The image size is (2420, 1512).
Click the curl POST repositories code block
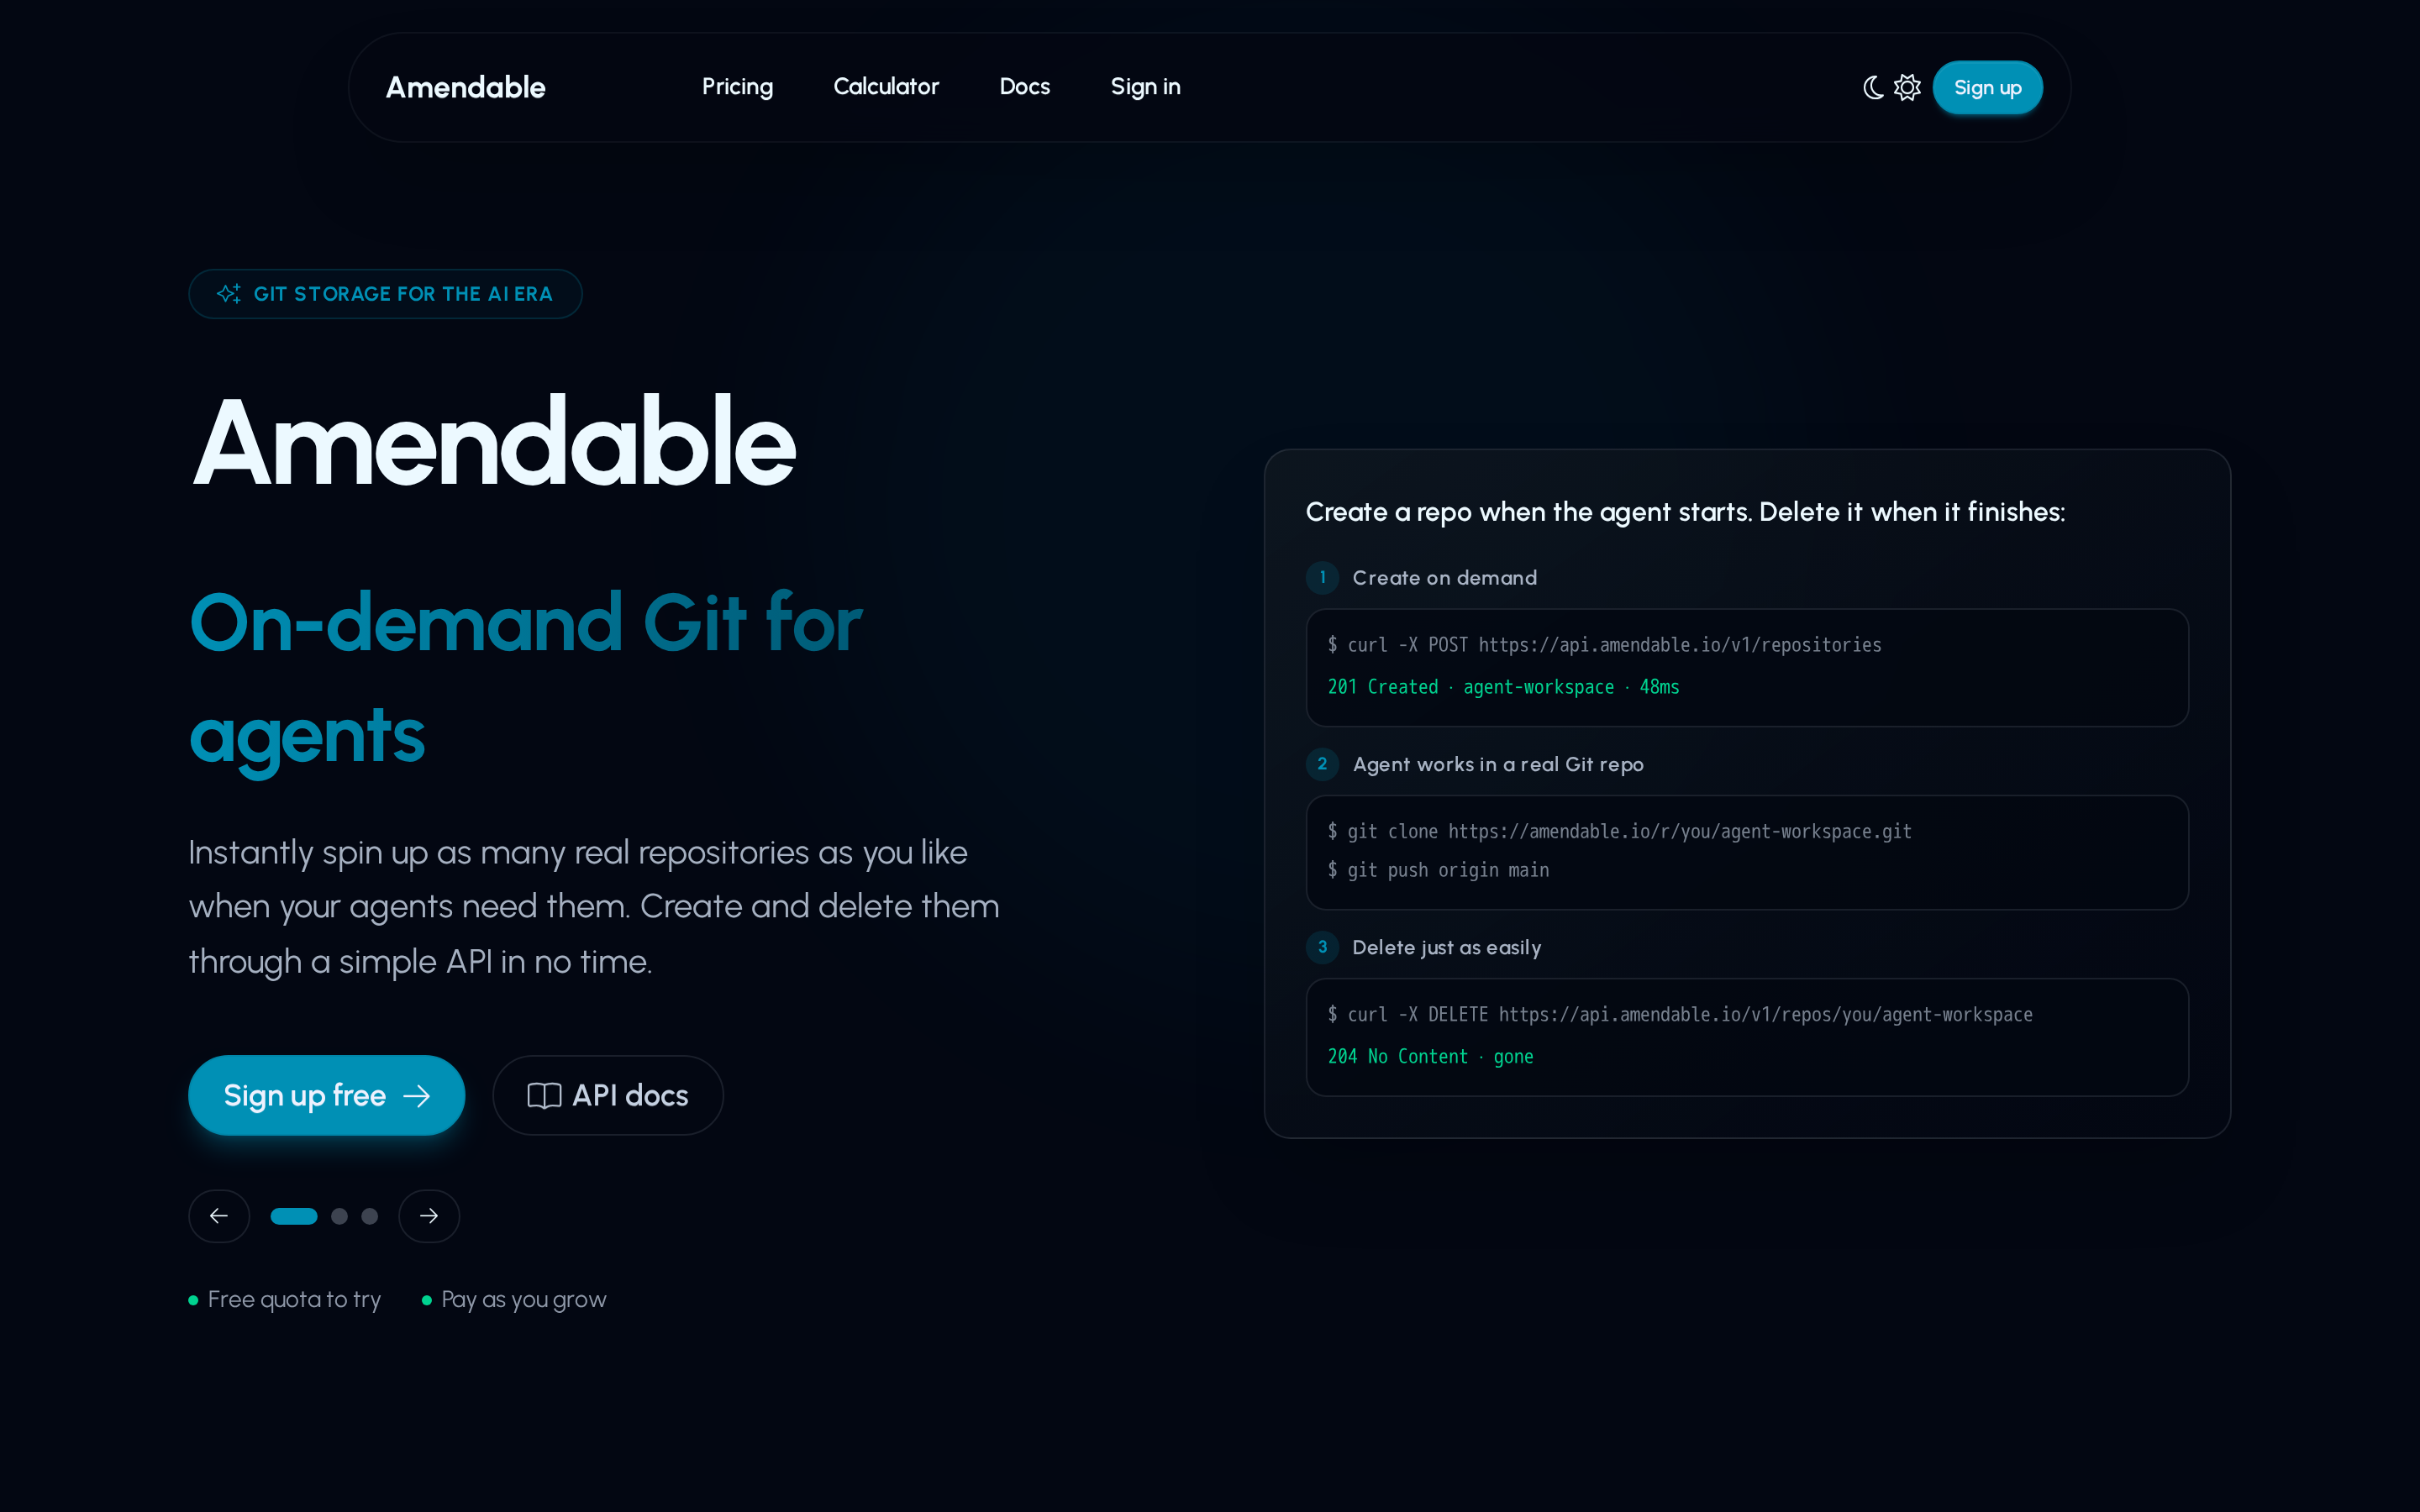(1747, 667)
